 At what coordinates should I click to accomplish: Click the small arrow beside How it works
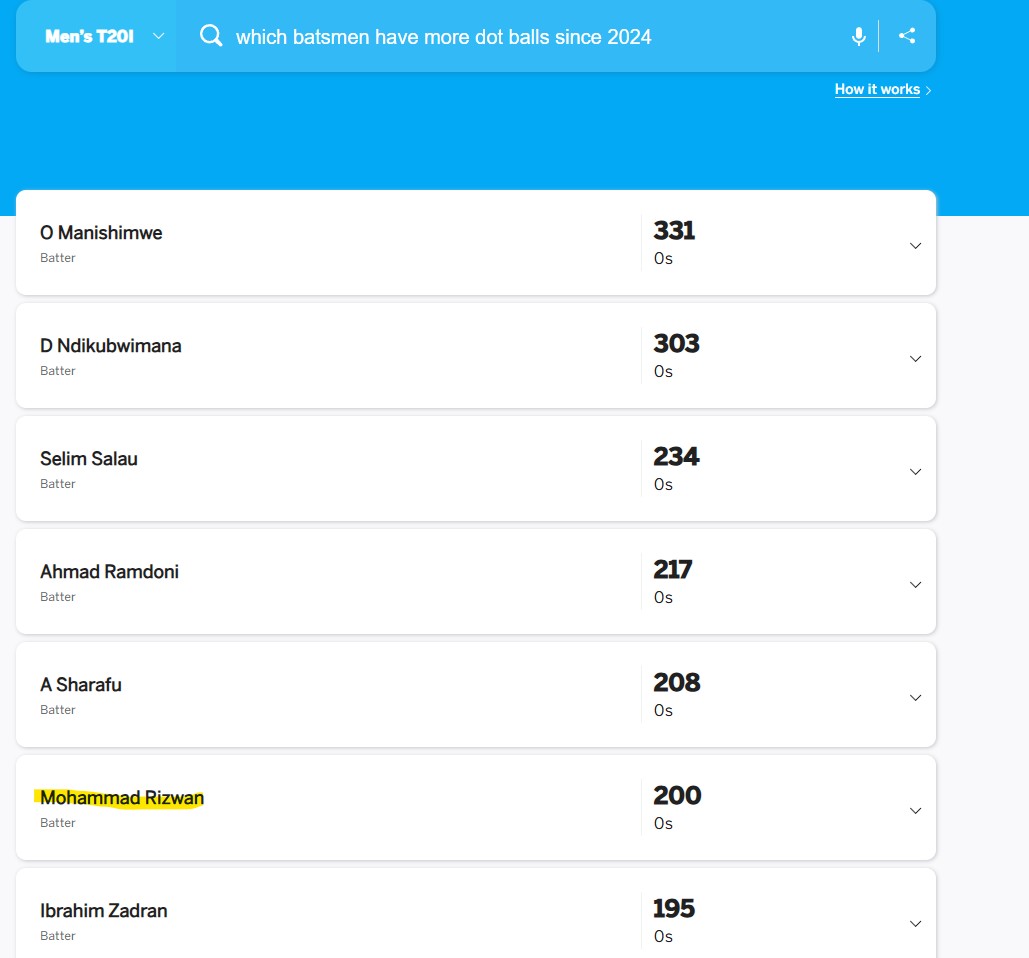click(x=928, y=90)
